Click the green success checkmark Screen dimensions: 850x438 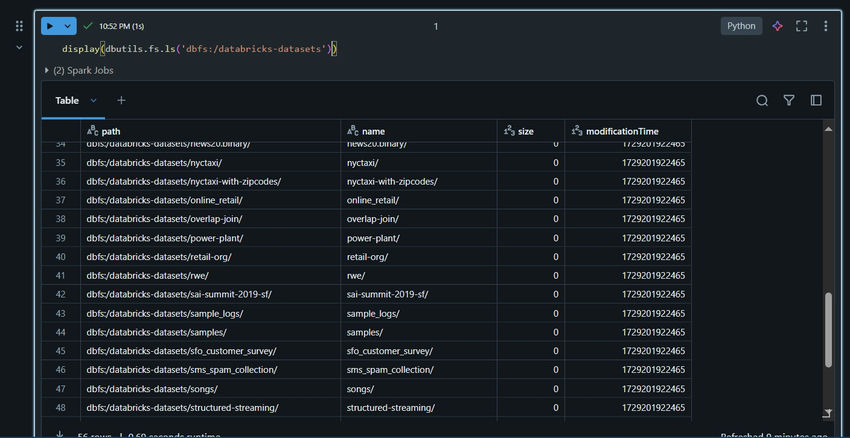(x=88, y=26)
